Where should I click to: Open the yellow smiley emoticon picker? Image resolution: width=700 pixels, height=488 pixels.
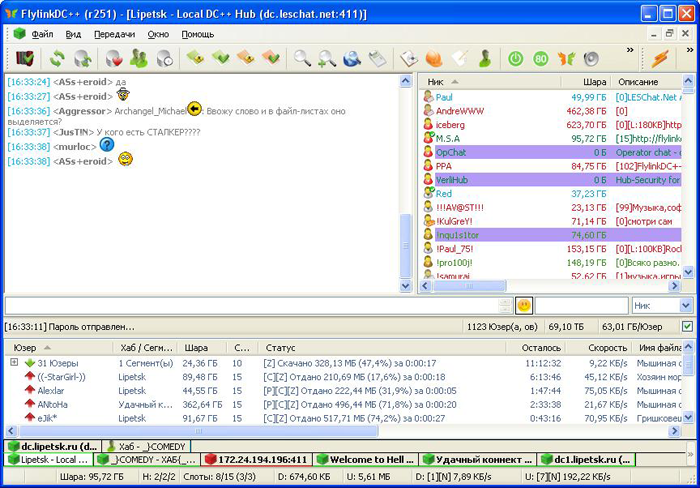point(524,306)
